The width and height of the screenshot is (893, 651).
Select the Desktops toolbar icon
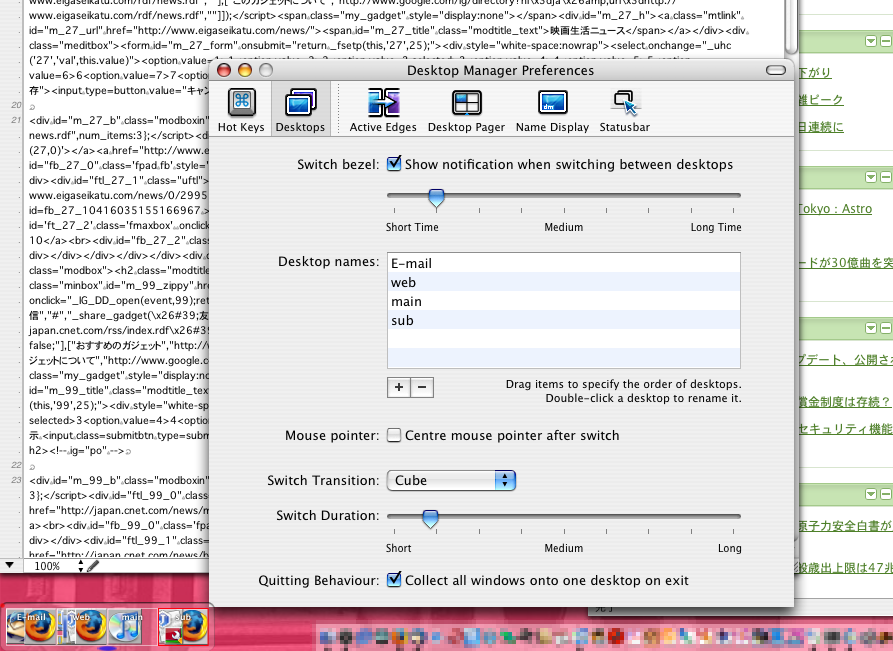click(300, 110)
